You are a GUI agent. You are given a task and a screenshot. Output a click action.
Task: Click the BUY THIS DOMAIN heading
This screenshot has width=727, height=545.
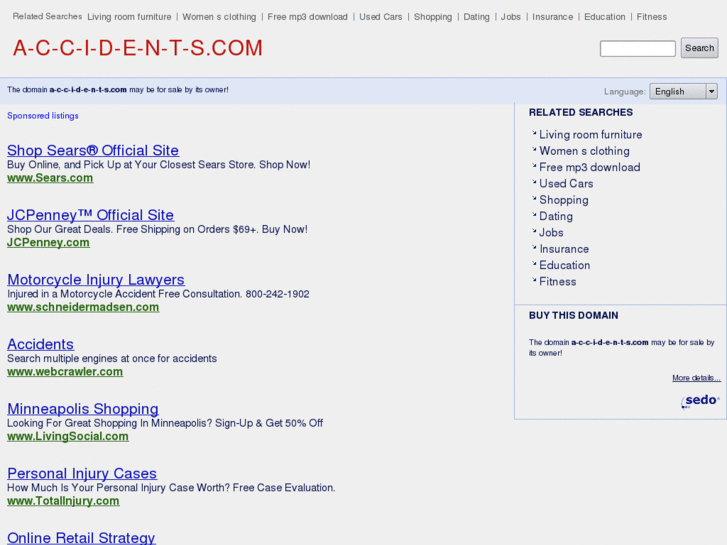(x=574, y=315)
